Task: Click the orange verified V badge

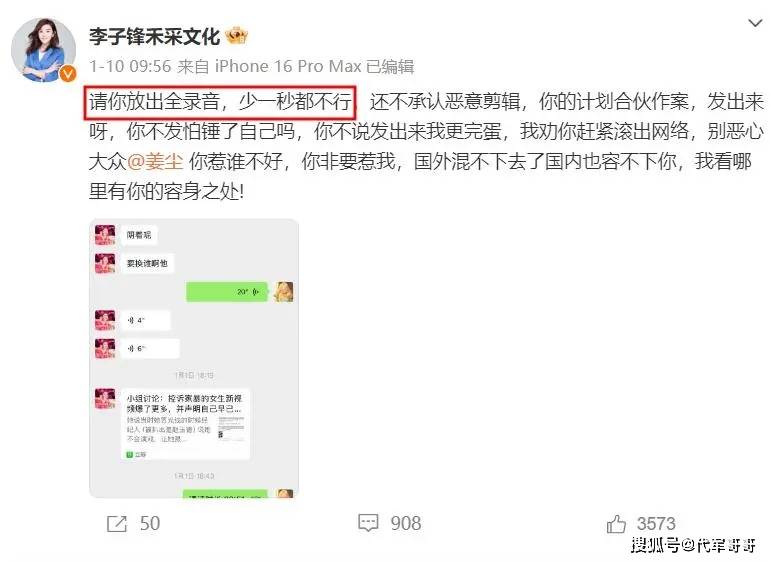Action: [x=68, y=74]
